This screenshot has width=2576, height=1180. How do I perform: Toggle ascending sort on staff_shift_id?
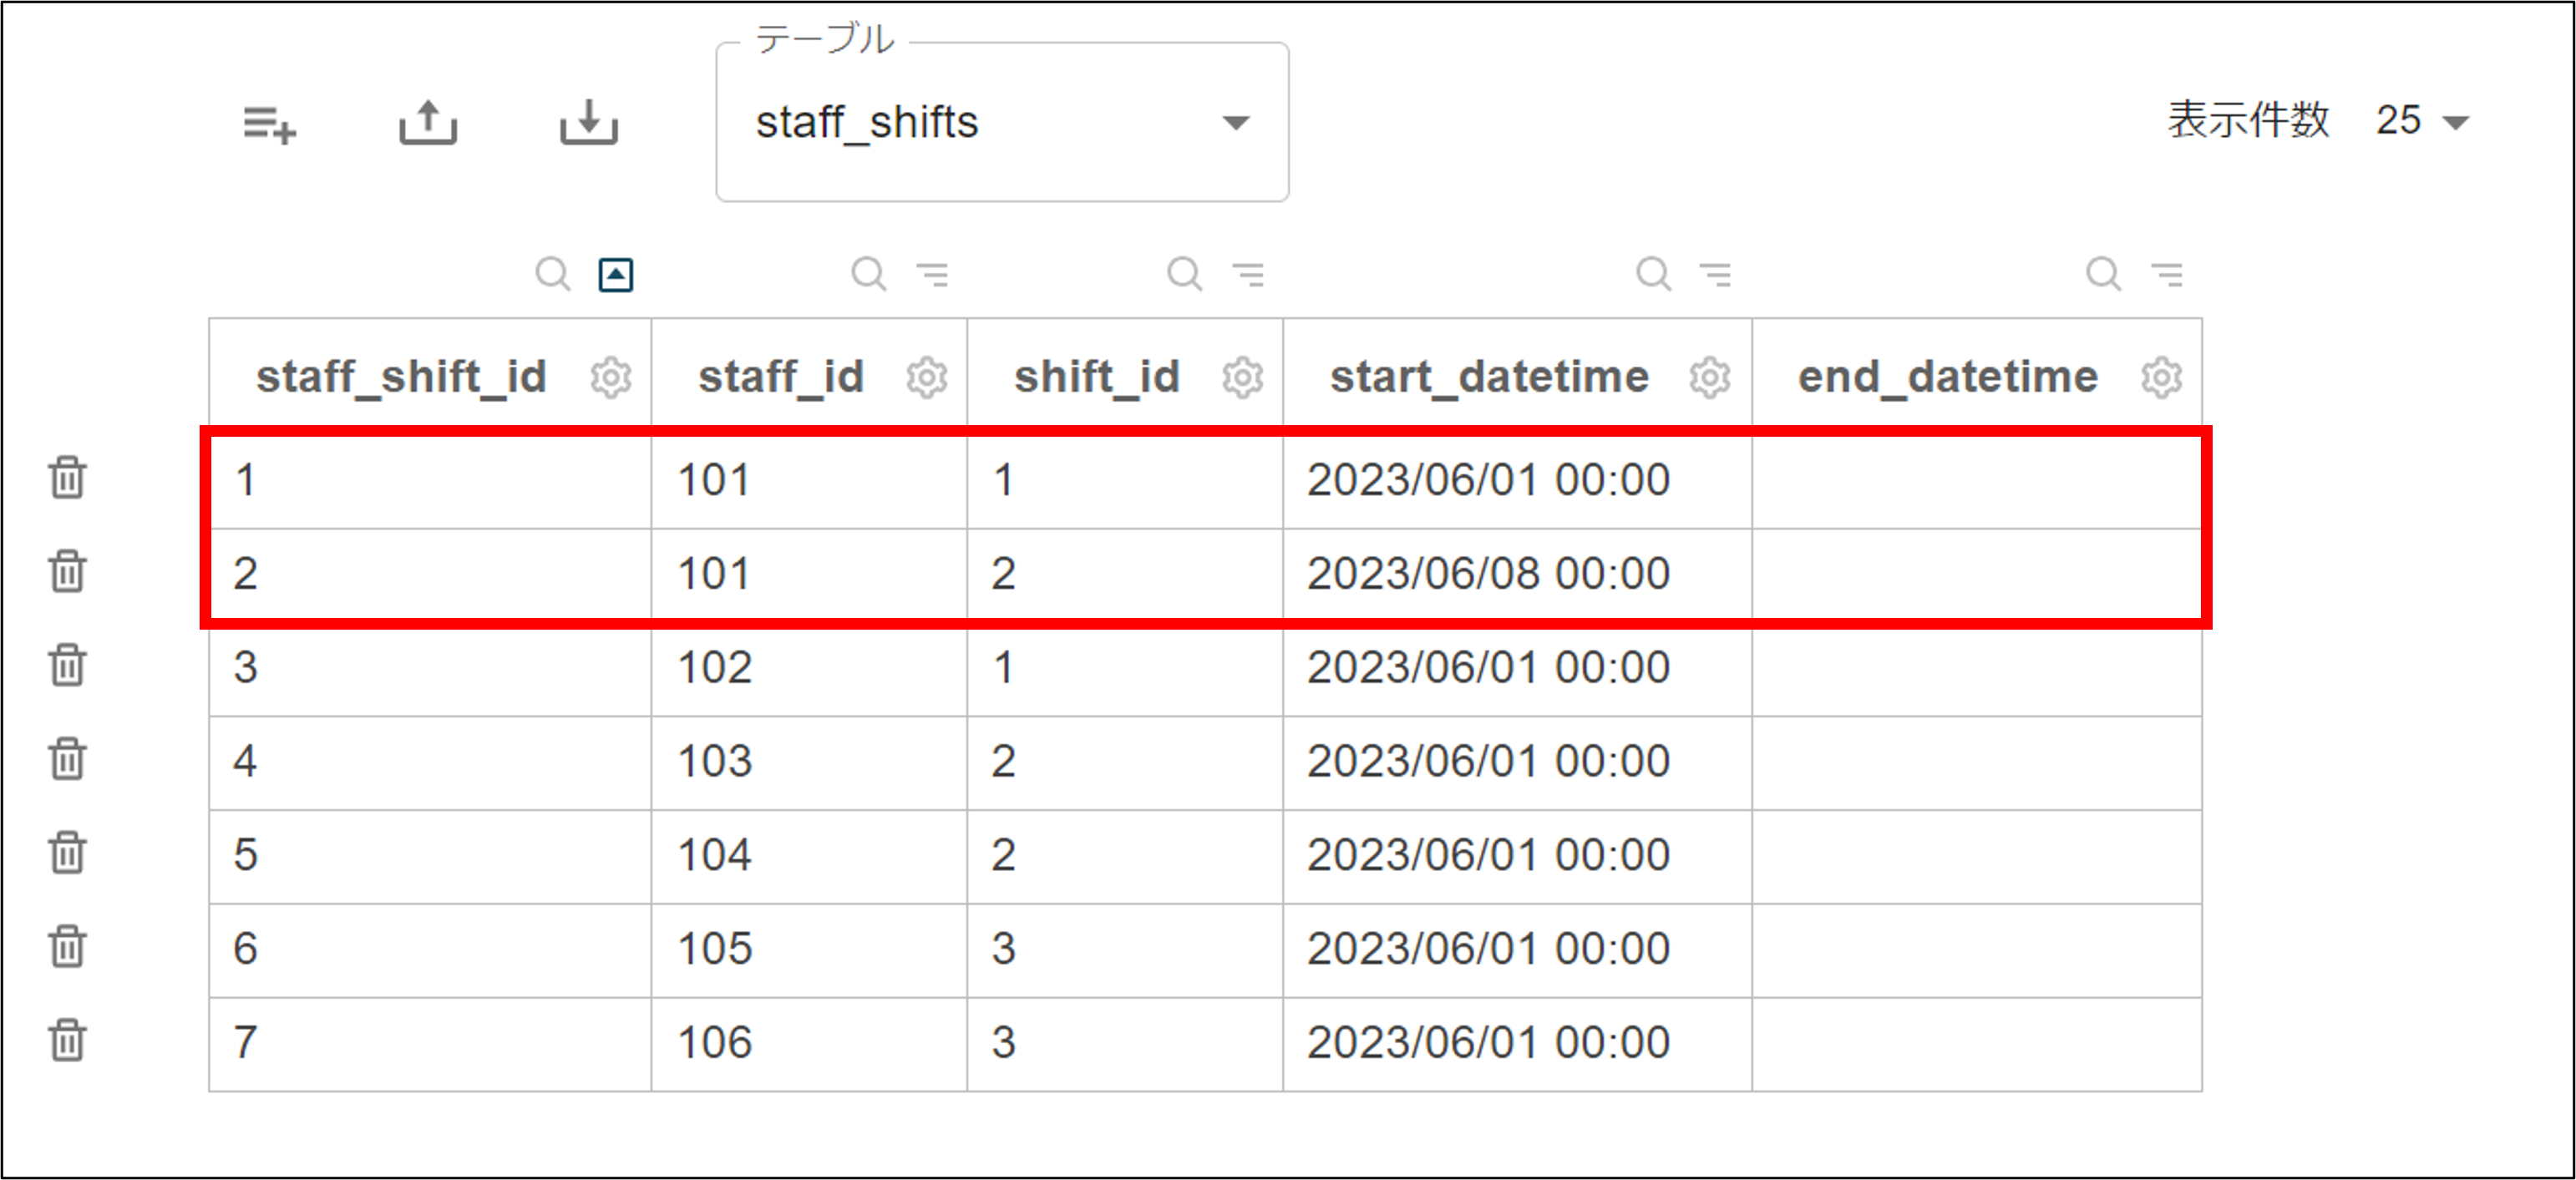[x=616, y=274]
